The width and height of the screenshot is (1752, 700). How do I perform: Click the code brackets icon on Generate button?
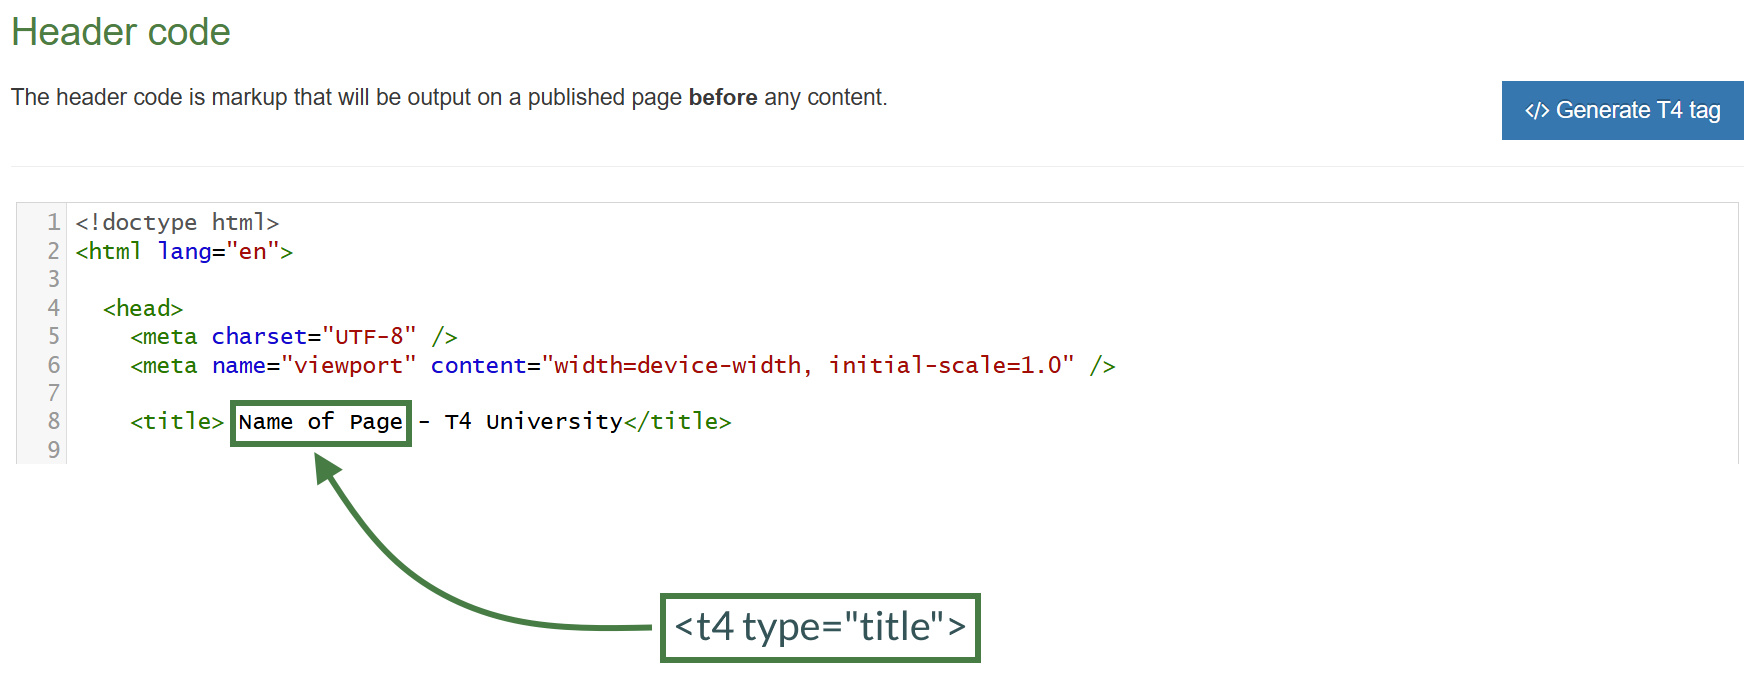coord(1536,111)
